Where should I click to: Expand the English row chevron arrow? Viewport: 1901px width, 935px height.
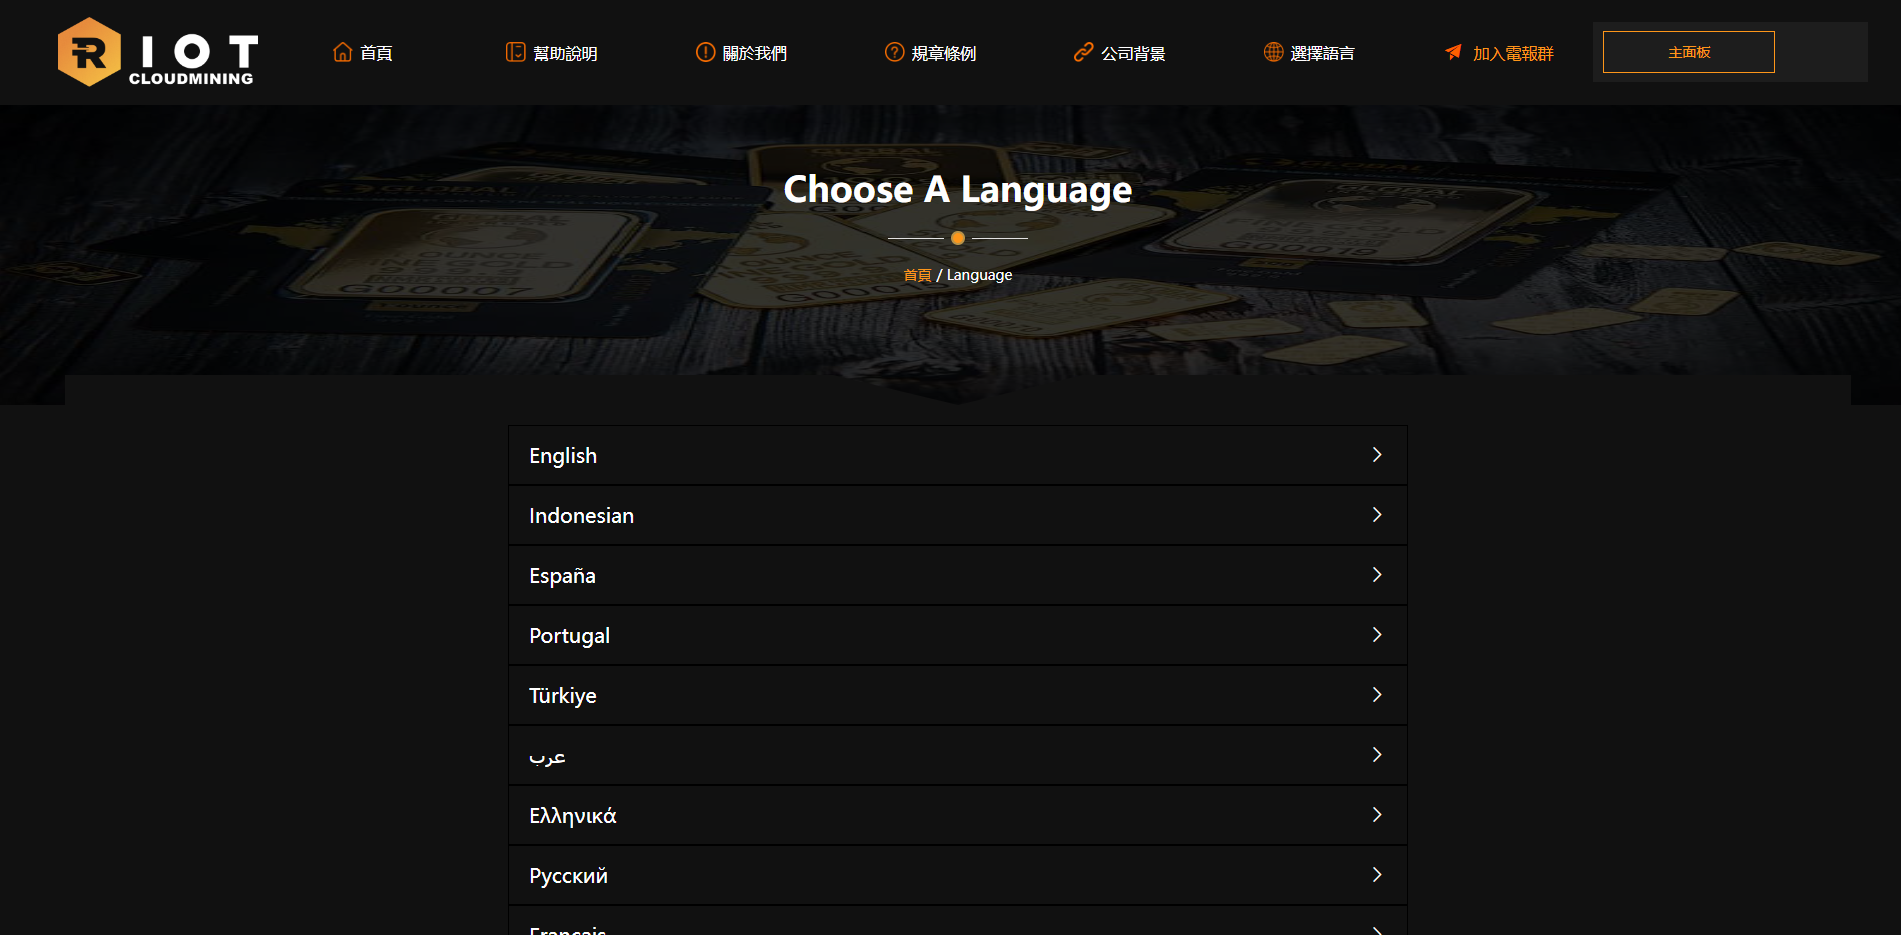tap(1377, 455)
